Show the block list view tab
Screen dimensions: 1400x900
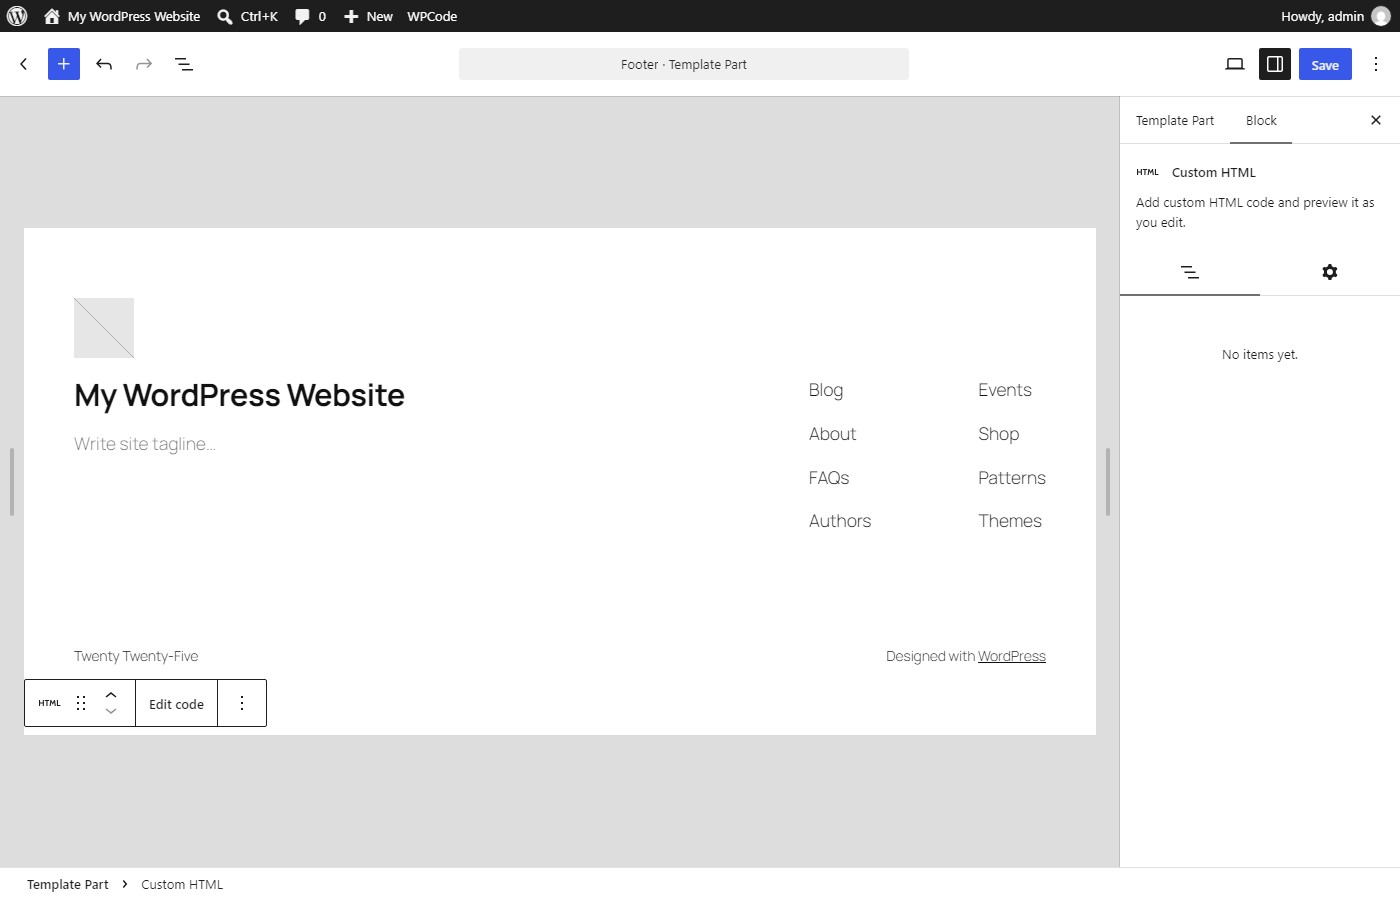pyautogui.click(x=1190, y=272)
